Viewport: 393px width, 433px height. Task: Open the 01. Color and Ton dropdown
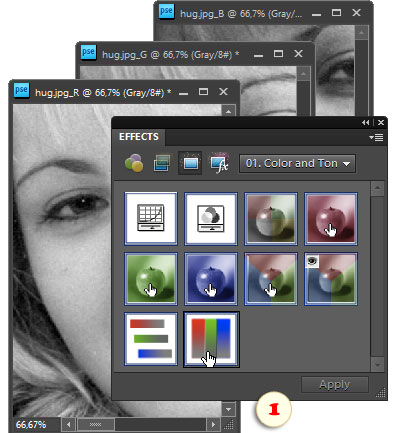tap(297, 163)
